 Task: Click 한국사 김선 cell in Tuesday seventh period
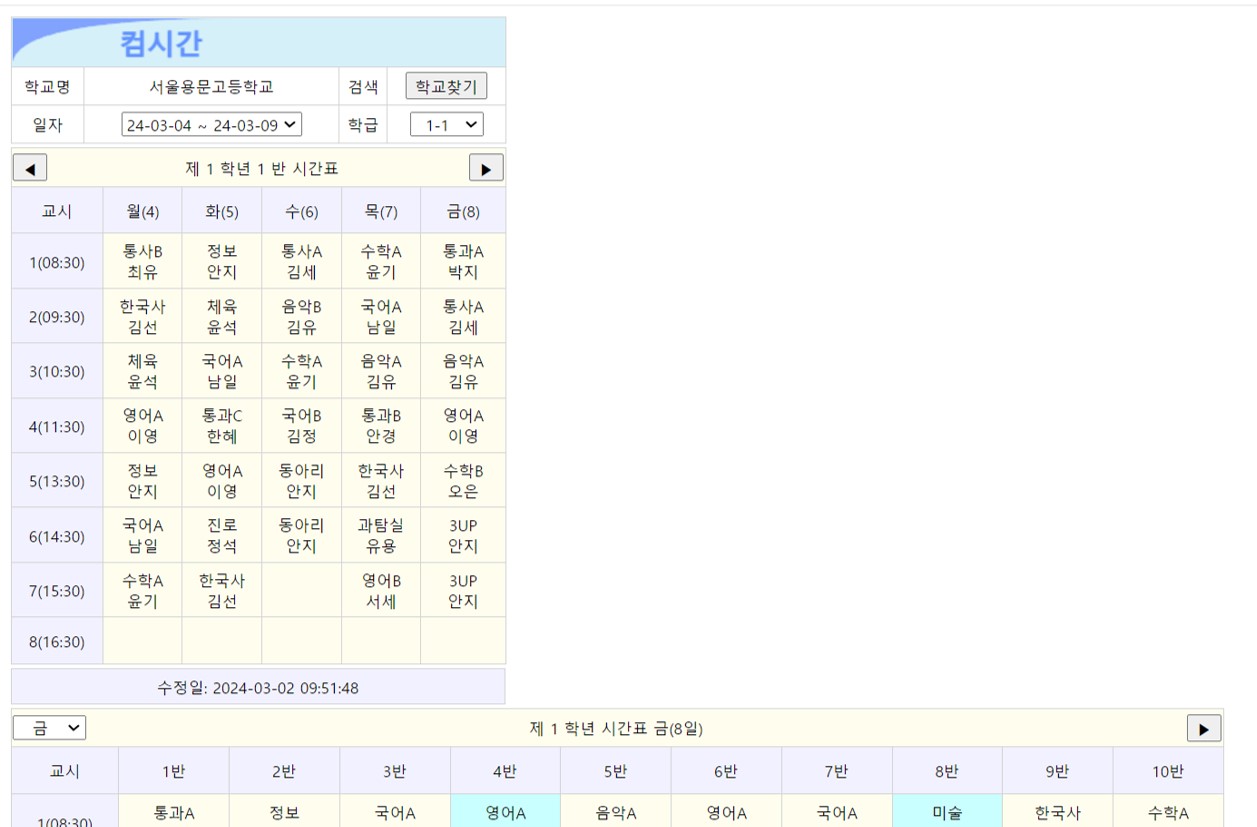point(222,591)
